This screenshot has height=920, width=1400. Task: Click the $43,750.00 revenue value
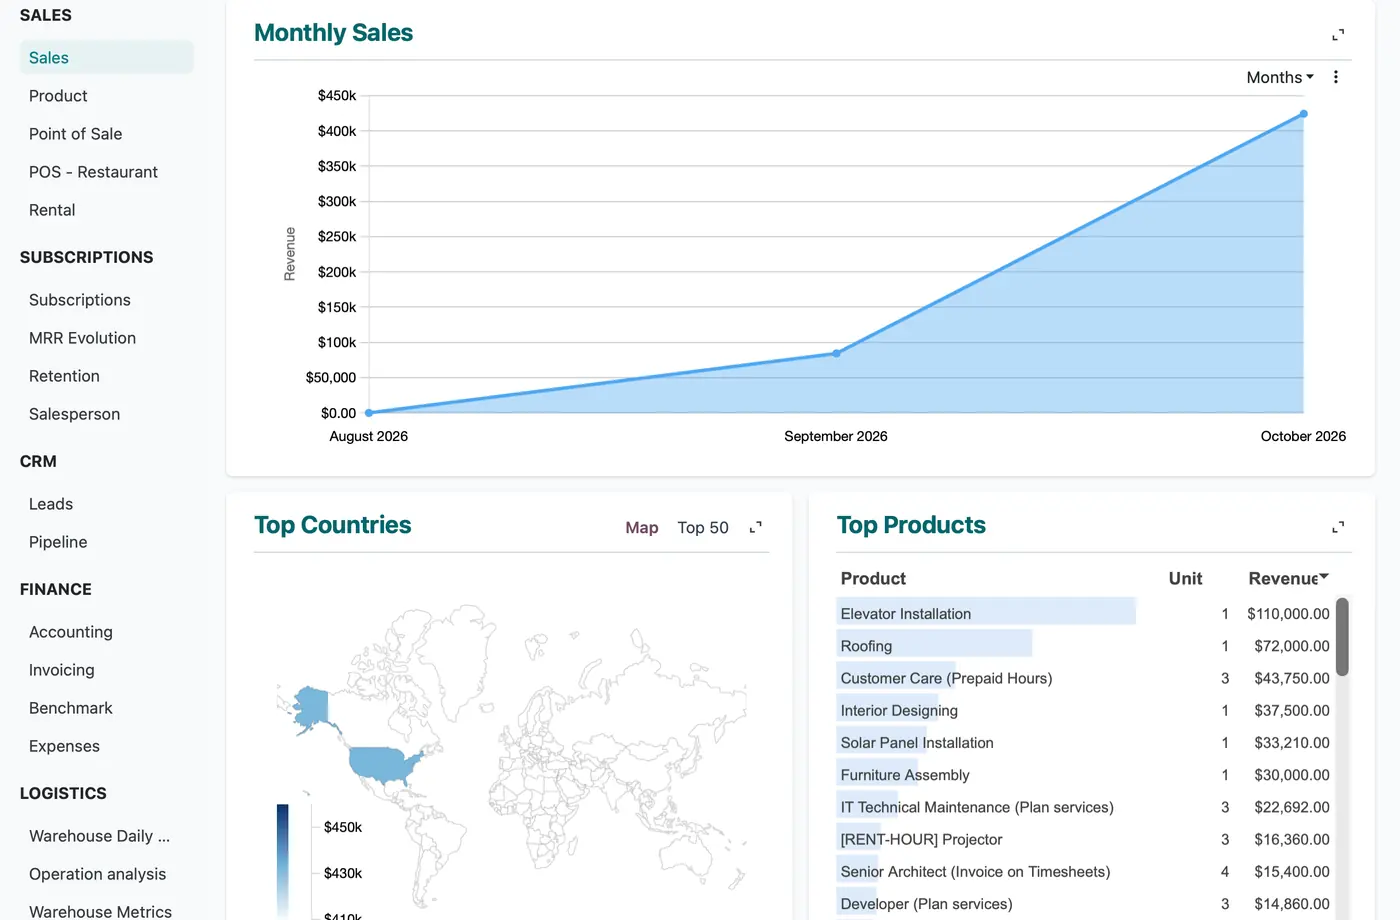(1292, 678)
